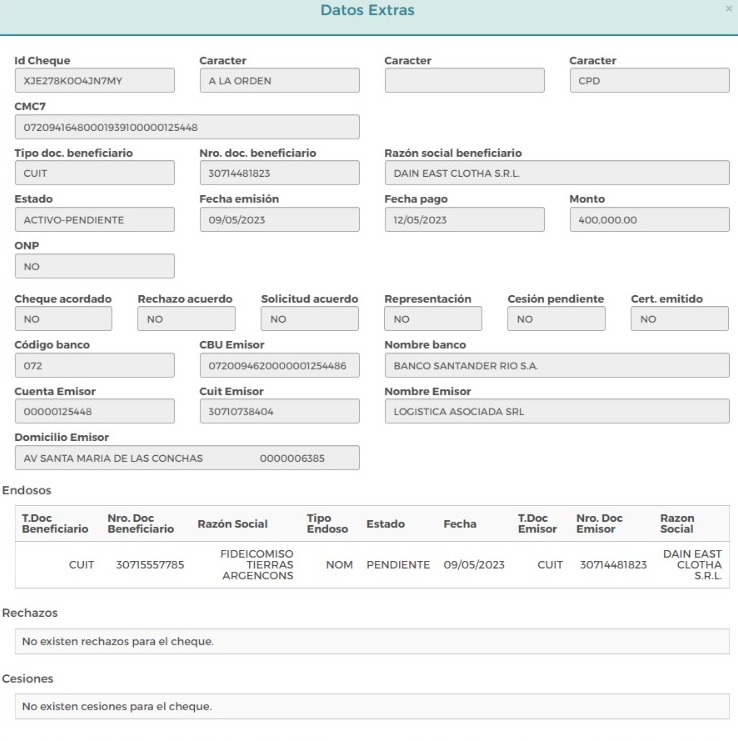This screenshot has width=738, height=741.
Task: Select Razón social beneficiario DAIN EAST CLOTHA field
Action: click(557, 173)
